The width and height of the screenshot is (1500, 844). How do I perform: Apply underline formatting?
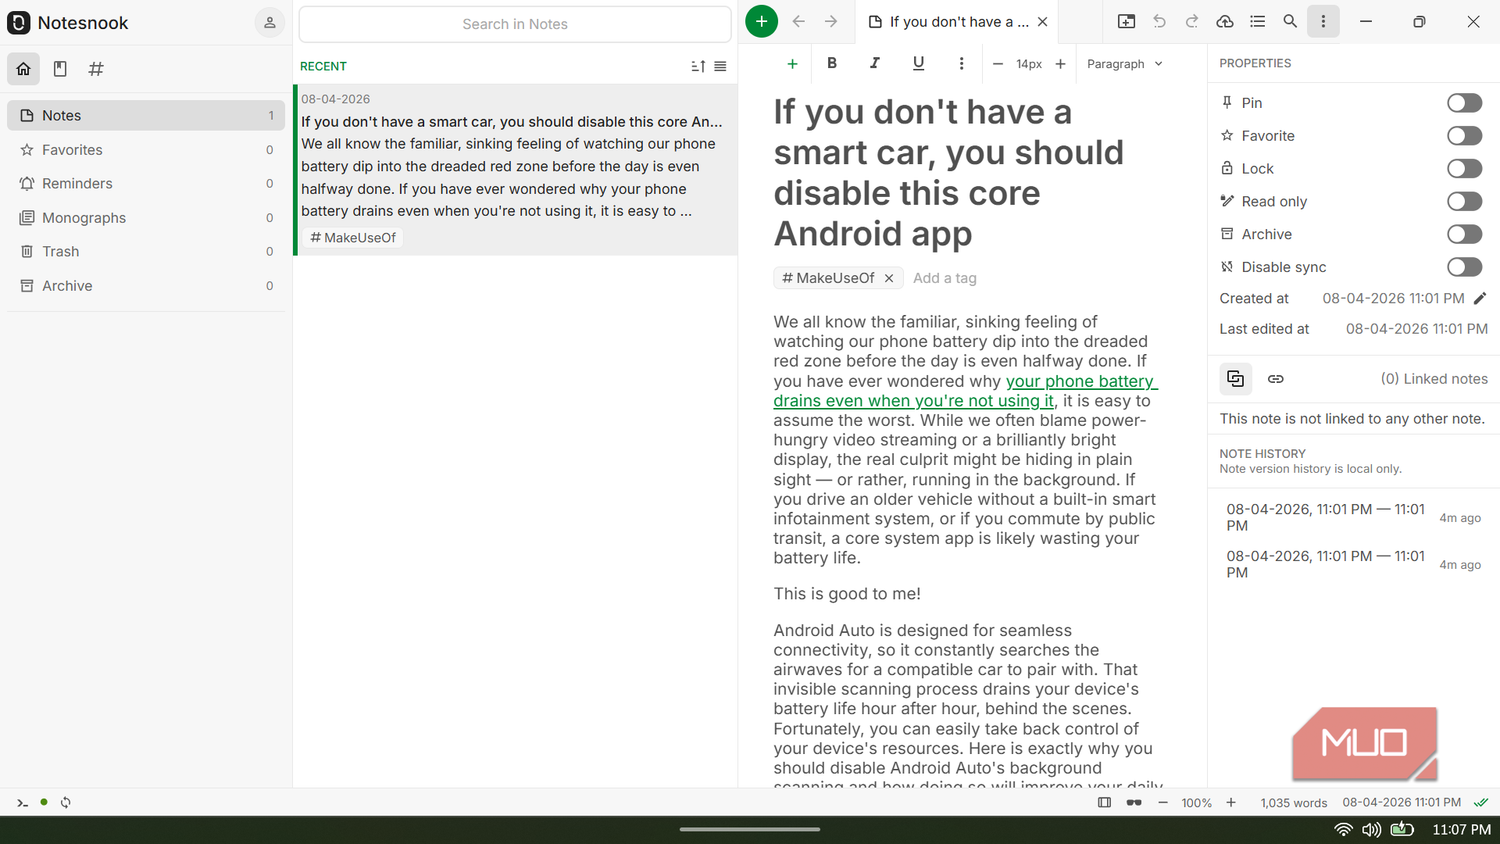coord(918,63)
